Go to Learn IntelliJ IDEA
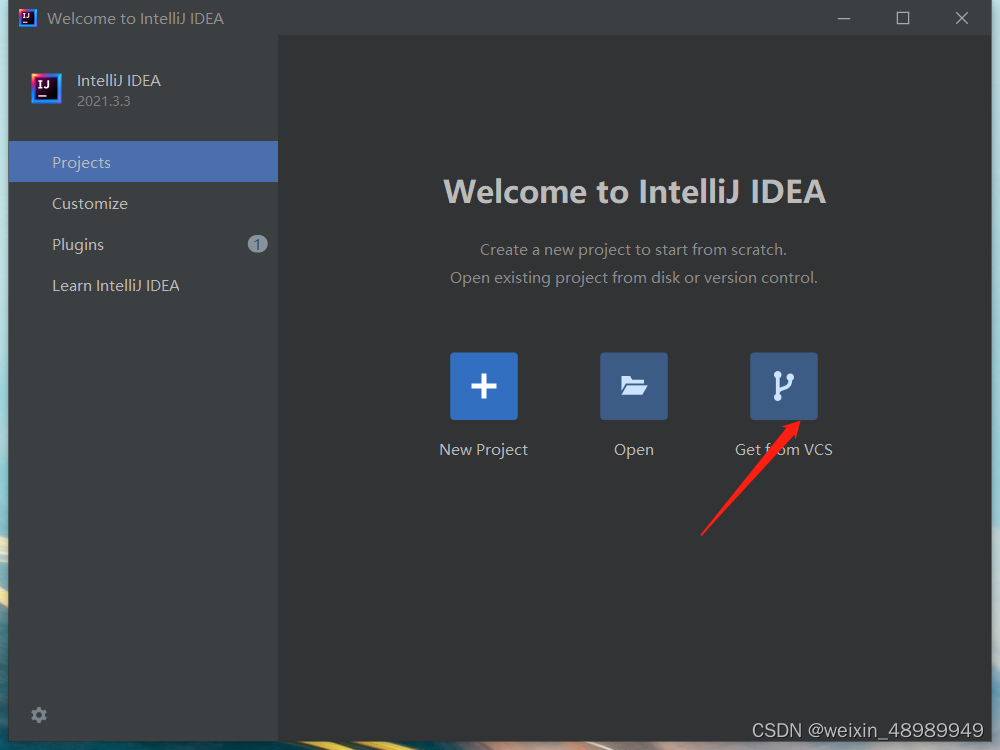Viewport: 1000px width, 750px height. pos(143,285)
